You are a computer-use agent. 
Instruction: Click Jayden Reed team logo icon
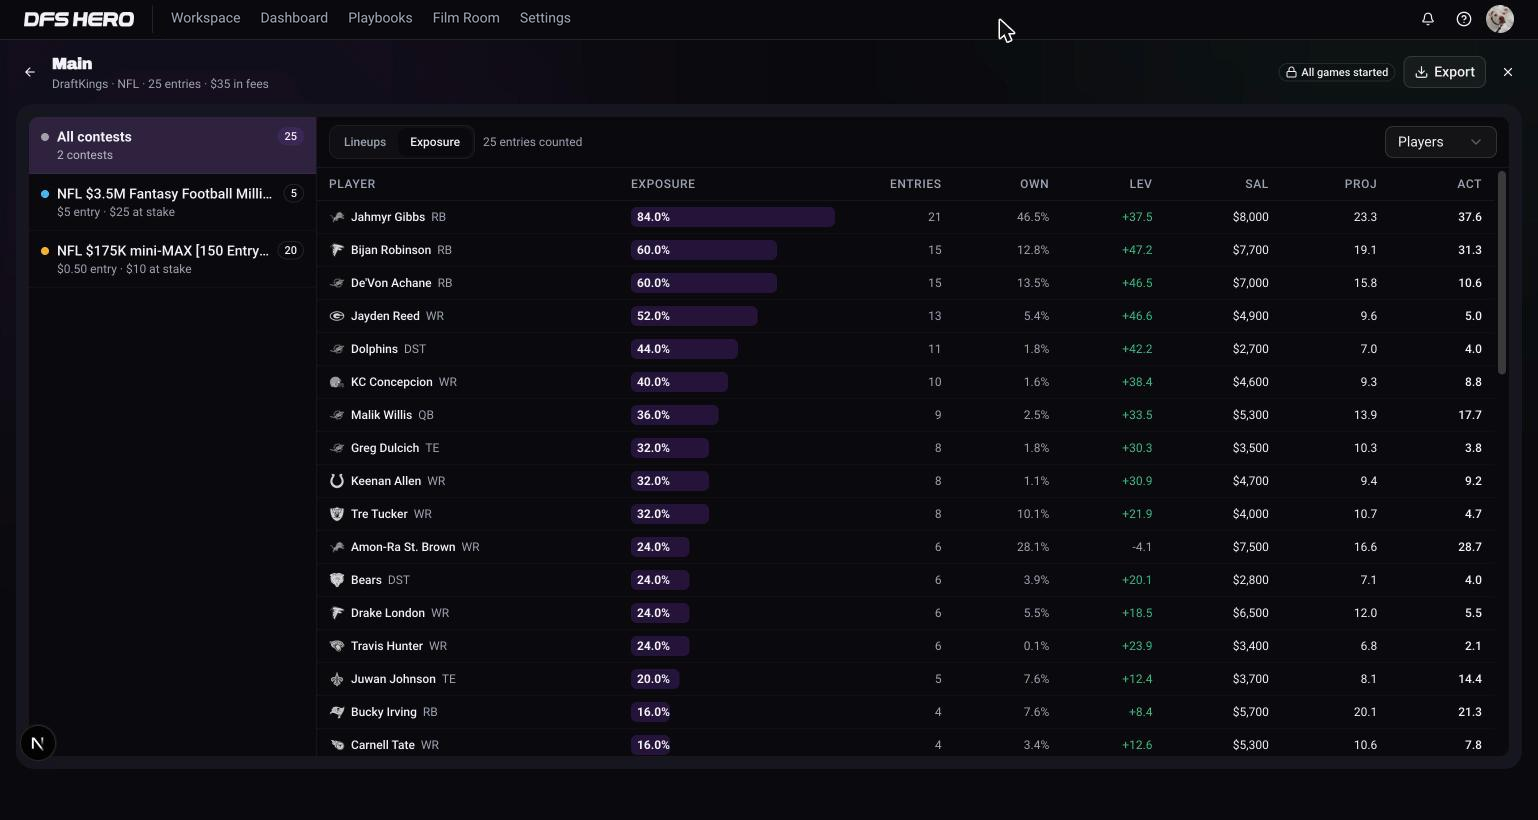click(x=337, y=316)
